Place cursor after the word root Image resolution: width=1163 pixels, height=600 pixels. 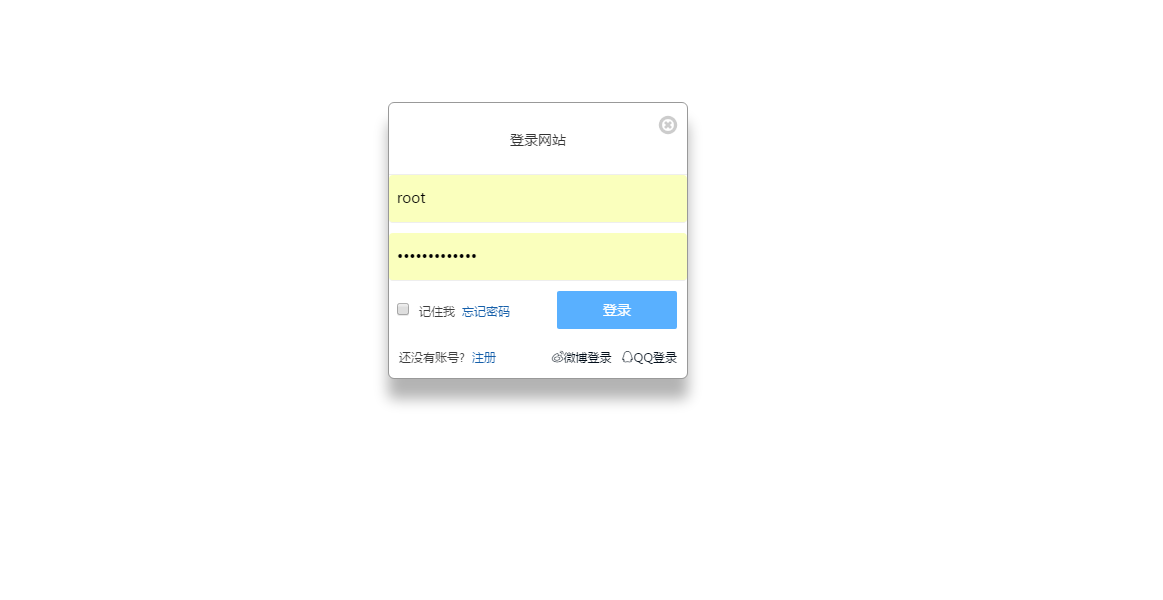(427, 198)
